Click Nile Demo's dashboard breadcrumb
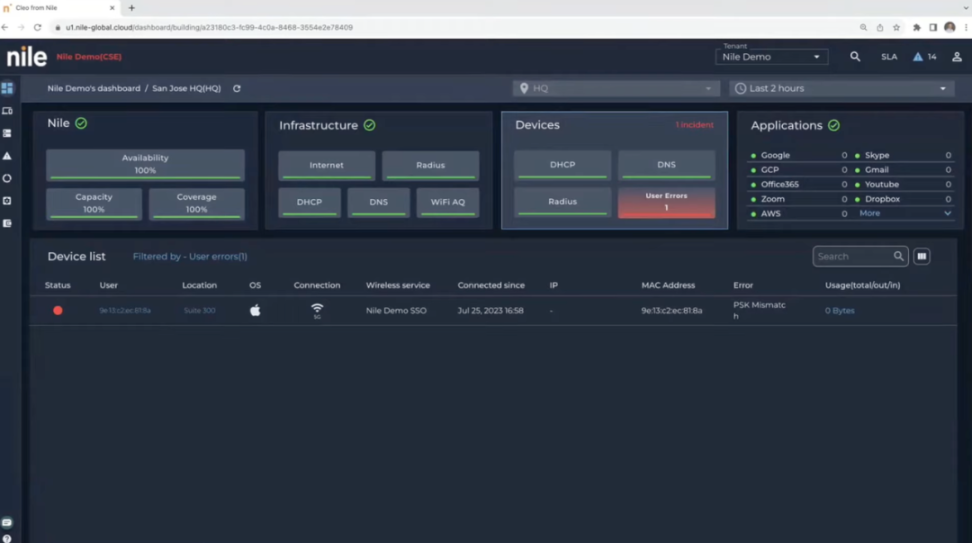Screen dimensions: 972x543 click(x=94, y=89)
